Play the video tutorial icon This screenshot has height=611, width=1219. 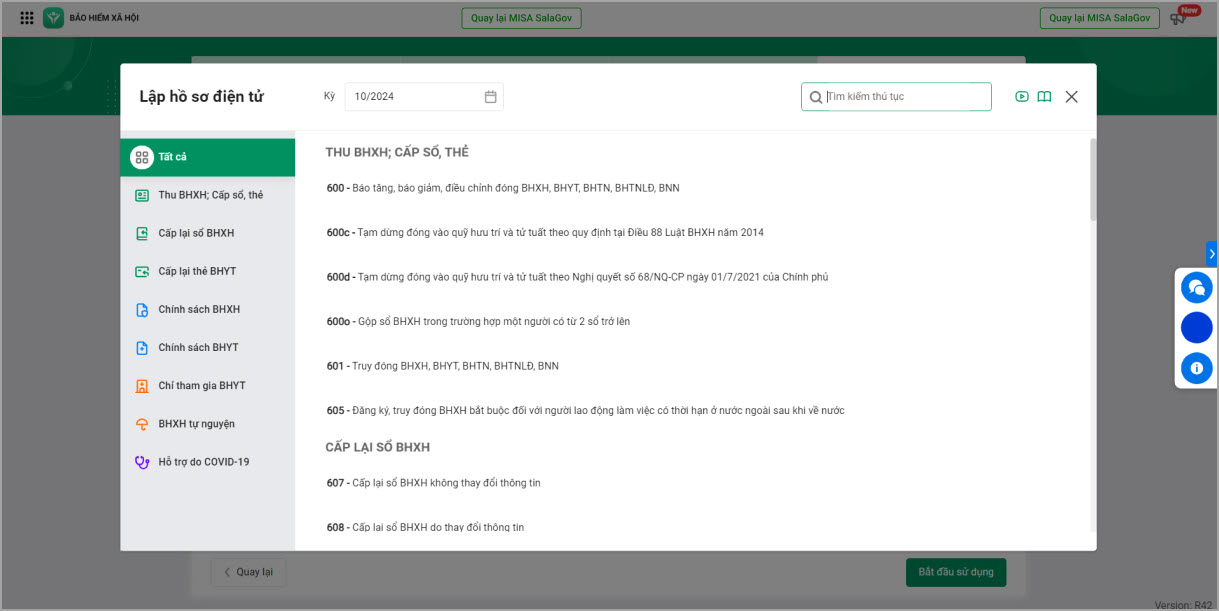1022,97
